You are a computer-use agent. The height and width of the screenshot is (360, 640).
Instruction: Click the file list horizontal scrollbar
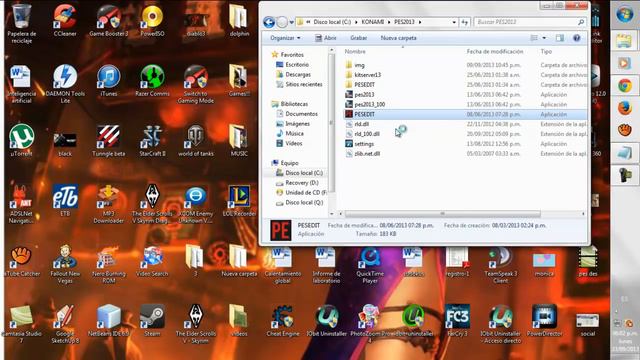tap(442, 213)
